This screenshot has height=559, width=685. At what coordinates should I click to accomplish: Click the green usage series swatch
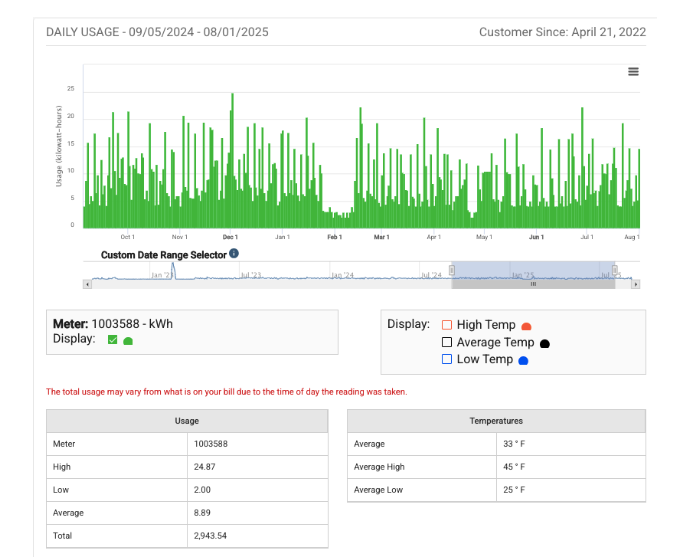pyautogui.click(x=128, y=341)
